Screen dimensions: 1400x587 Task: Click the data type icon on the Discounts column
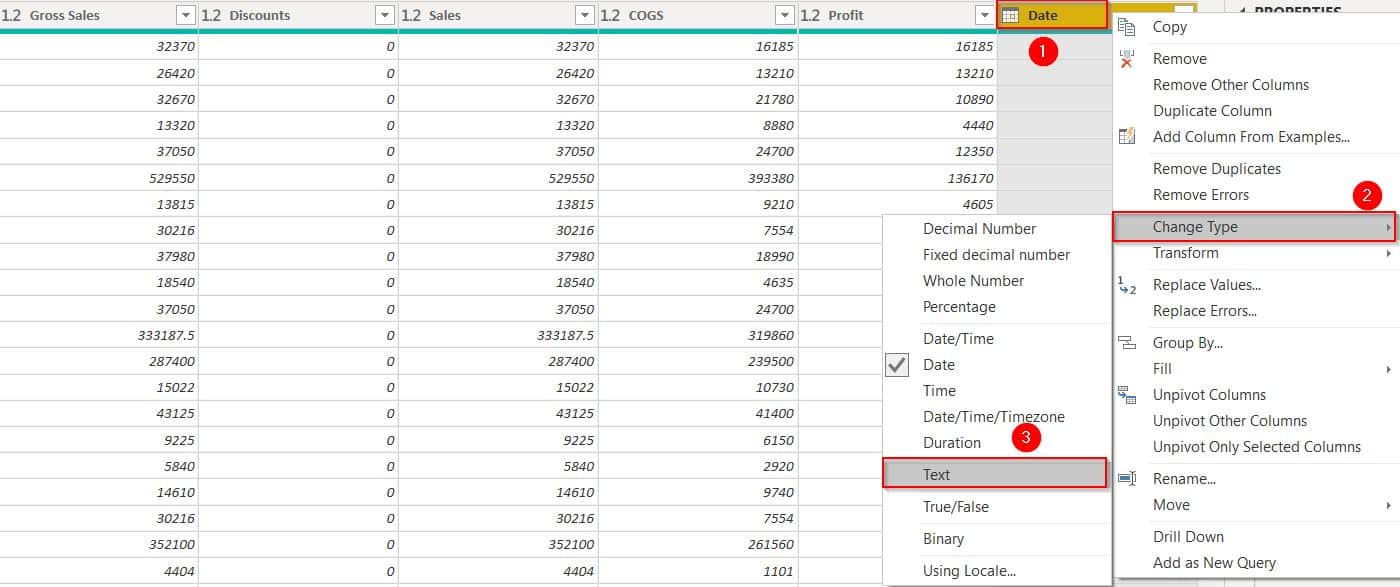pyautogui.click(x=210, y=15)
